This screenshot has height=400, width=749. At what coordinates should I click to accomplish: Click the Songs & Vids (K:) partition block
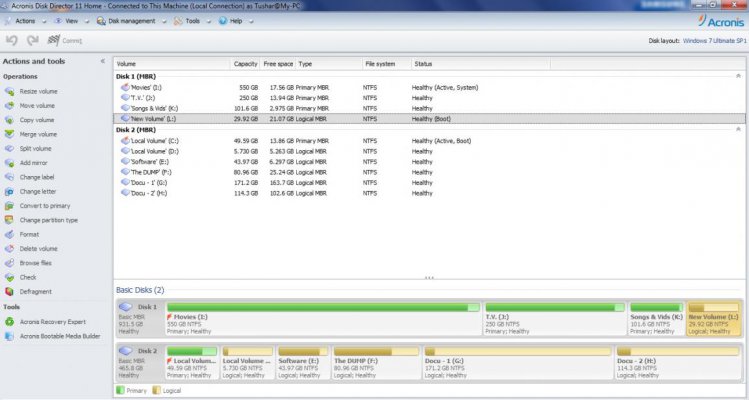(656, 318)
